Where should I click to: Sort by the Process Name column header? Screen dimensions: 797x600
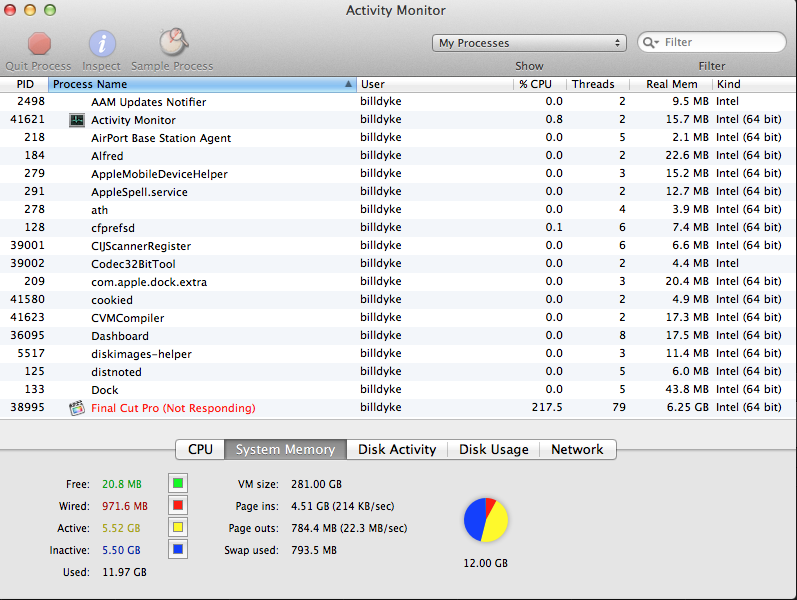(202, 84)
